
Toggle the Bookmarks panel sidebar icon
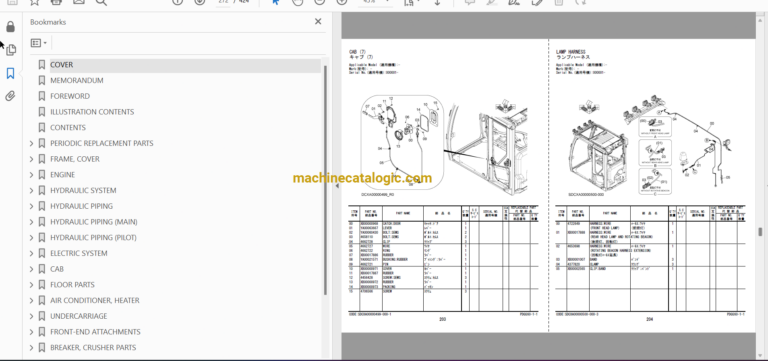[10, 73]
